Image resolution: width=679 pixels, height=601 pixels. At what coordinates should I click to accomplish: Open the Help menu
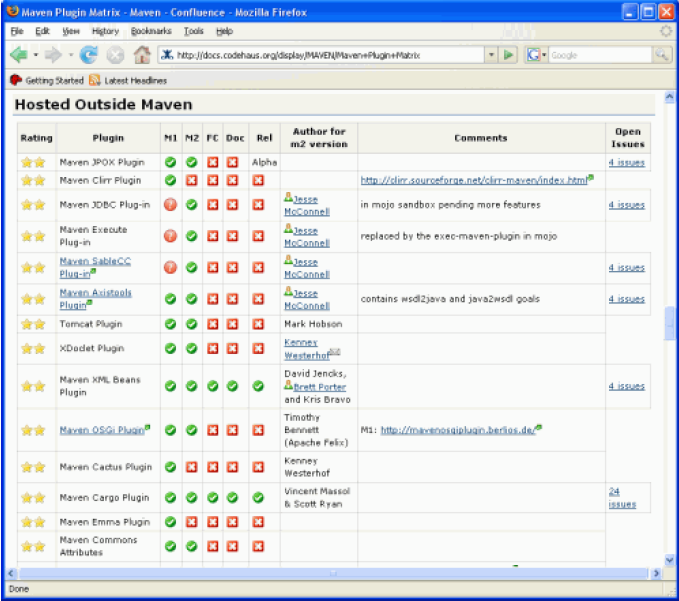(224, 31)
